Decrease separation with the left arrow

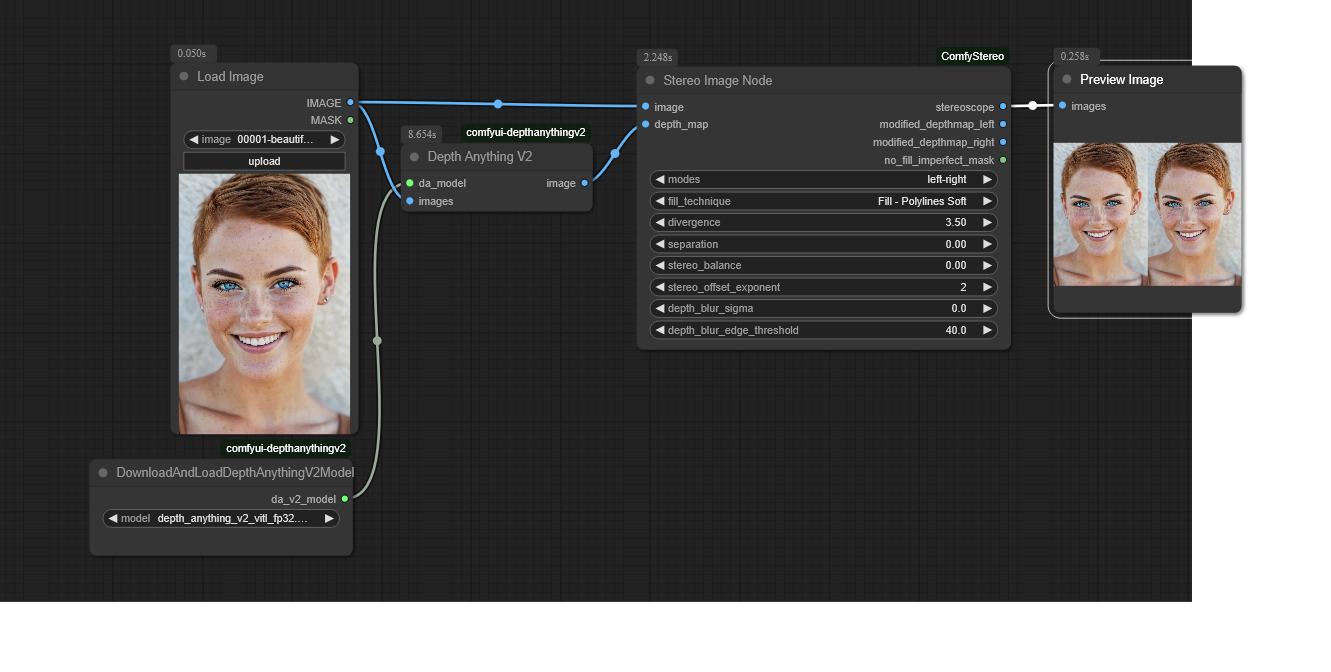point(660,244)
